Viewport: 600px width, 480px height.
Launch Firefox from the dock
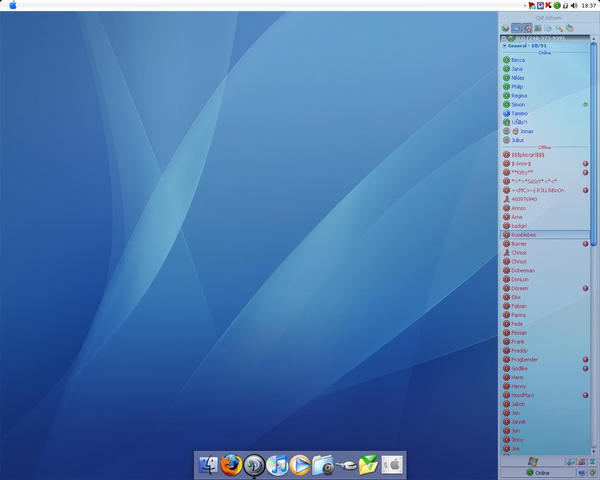[x=231, y=465]
